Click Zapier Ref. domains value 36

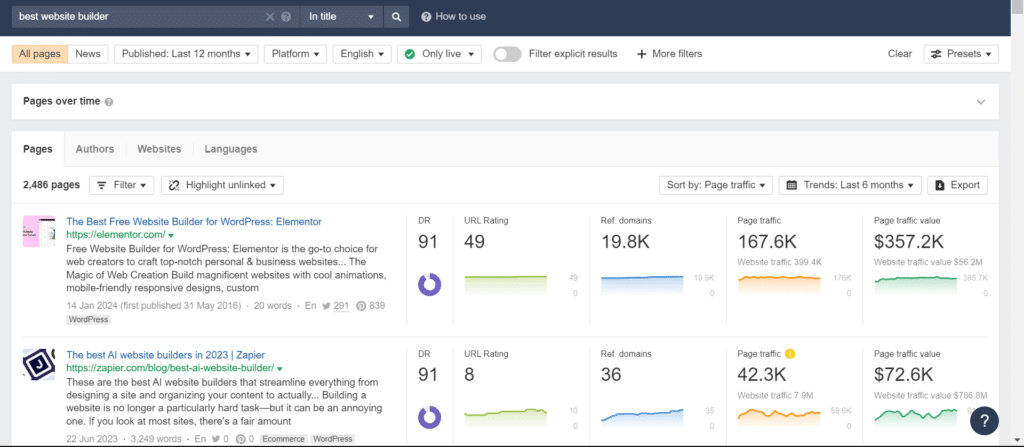tap(611, 374)
